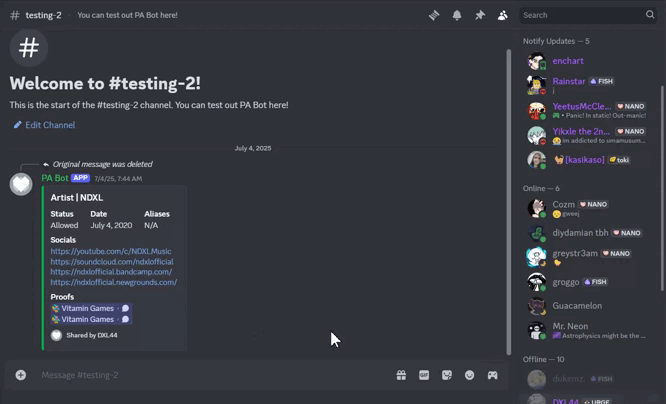Click the PA Bot avatar
This screenshot has height=404, width=666.
21,184
